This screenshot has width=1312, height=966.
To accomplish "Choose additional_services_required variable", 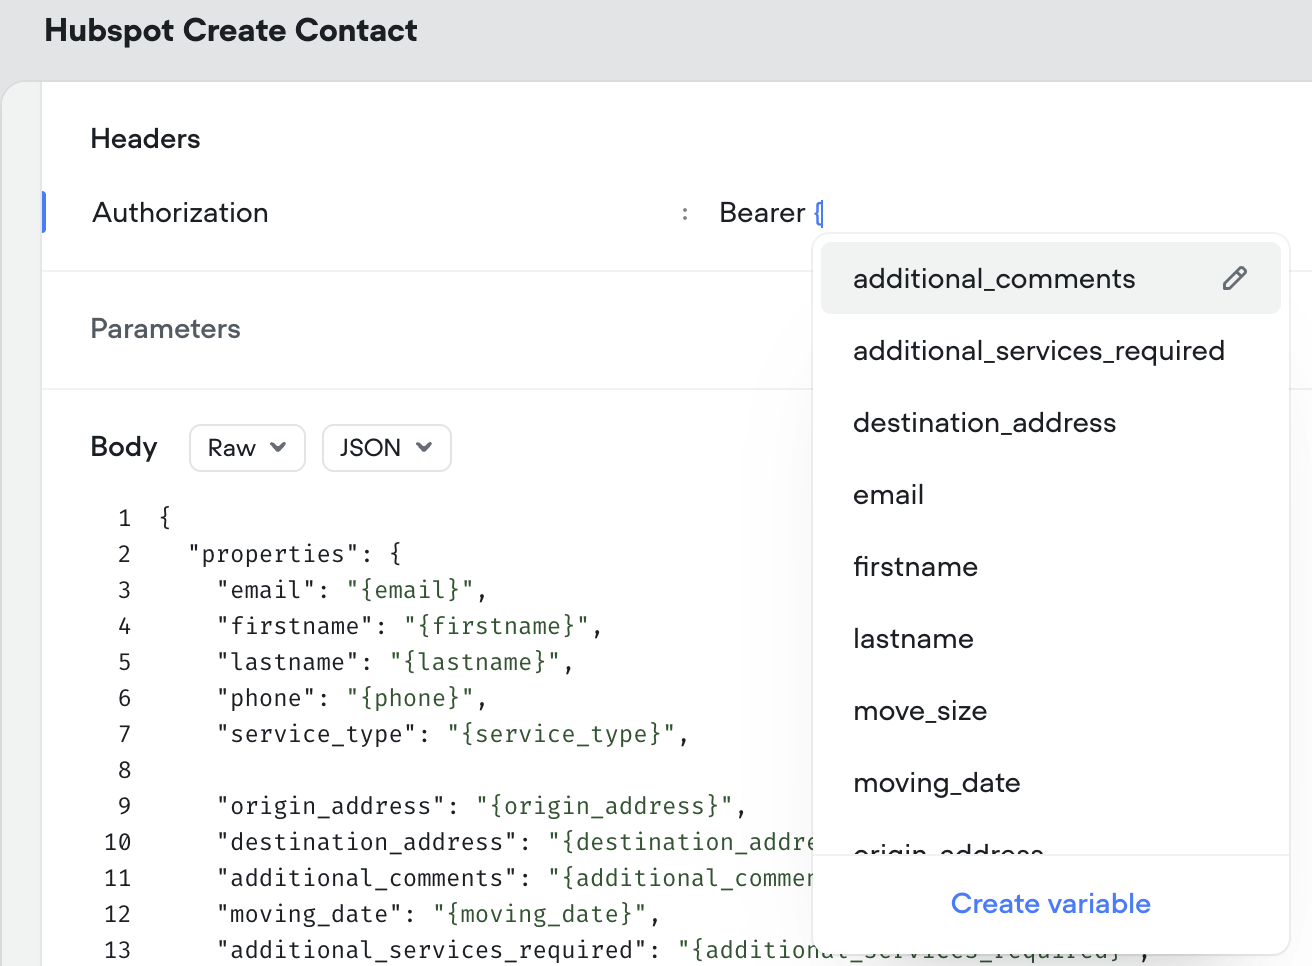I will click(1038, 351).
